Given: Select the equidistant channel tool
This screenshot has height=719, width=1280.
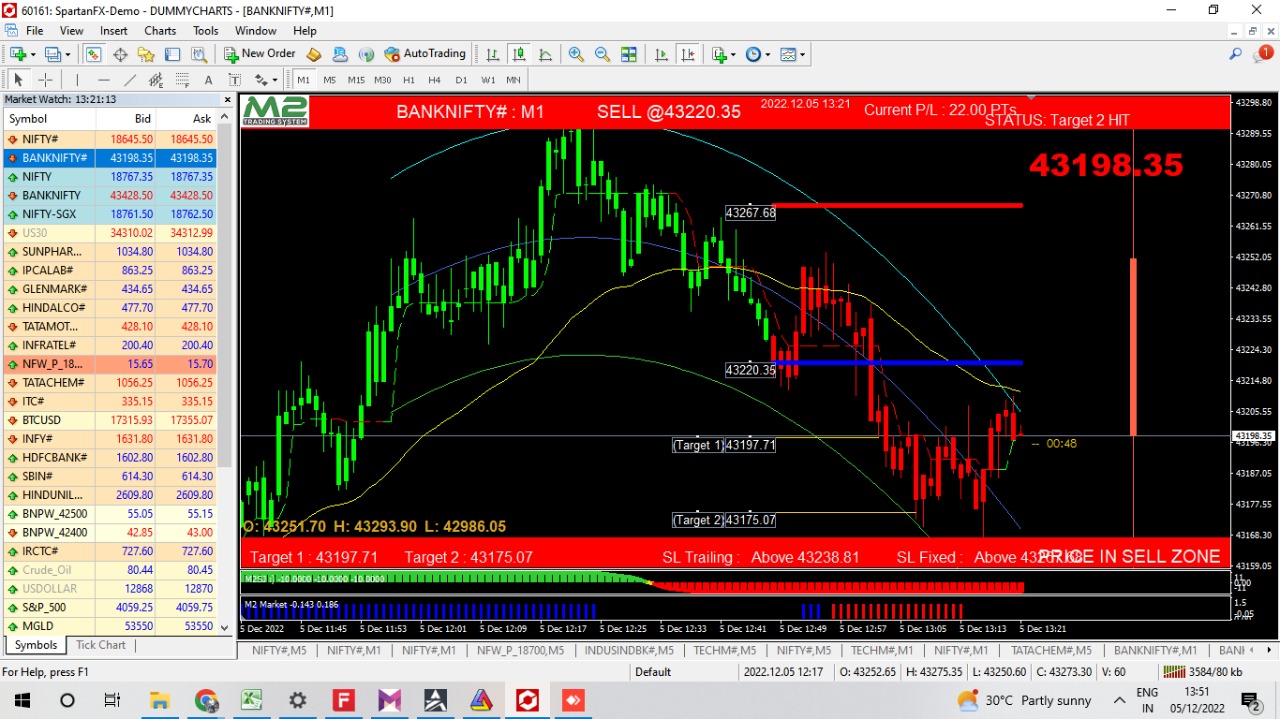Looking at the screenshot, I should click(156, 80).
